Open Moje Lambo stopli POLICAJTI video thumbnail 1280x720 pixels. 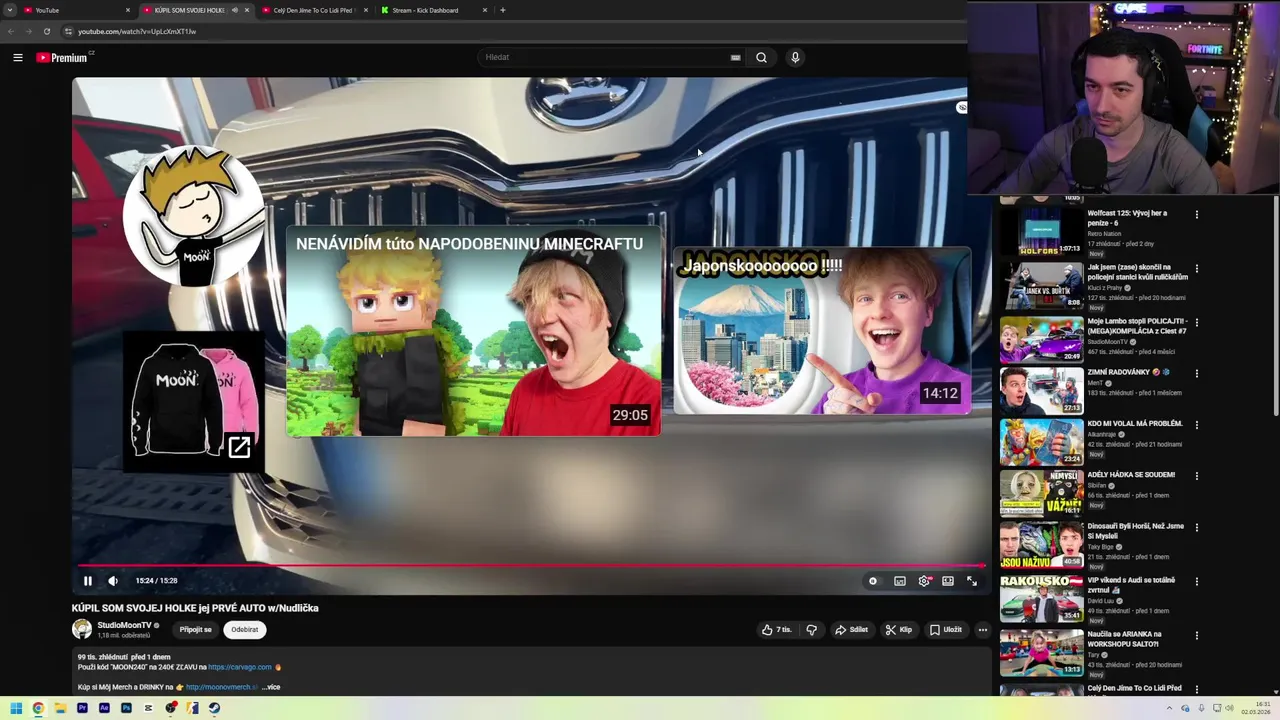[1042, 339]
